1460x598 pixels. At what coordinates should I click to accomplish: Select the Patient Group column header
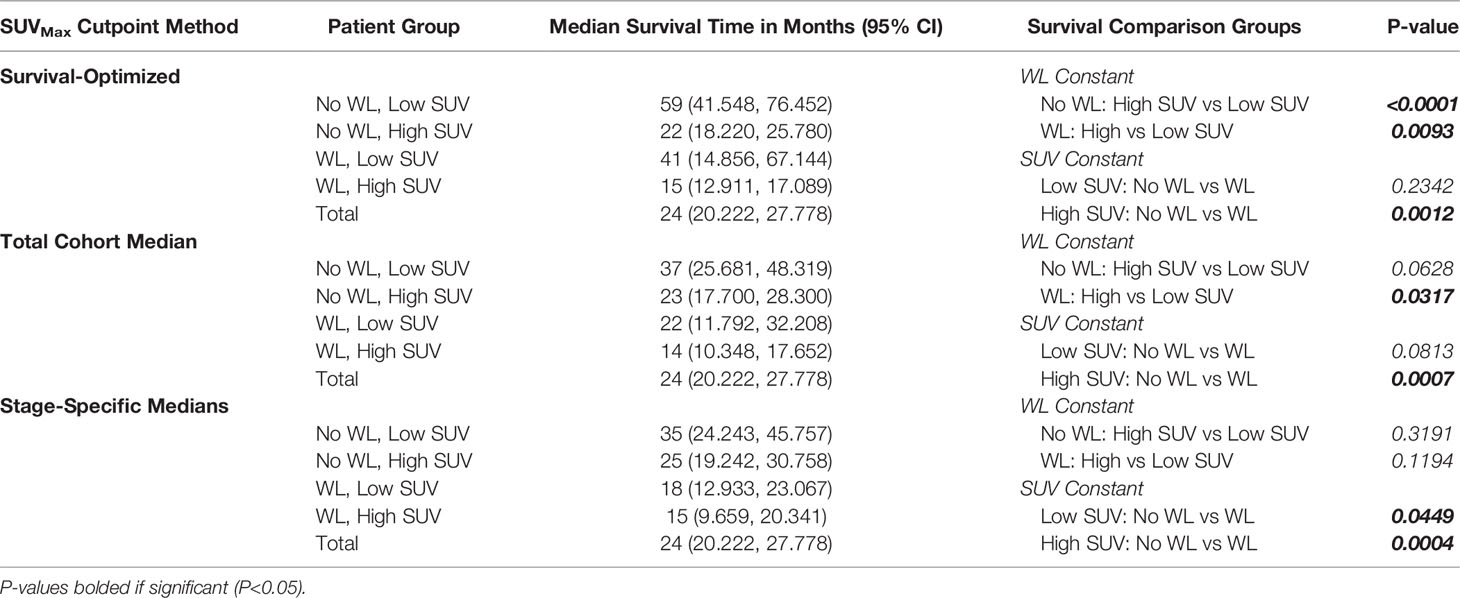[x=394, y=27]
